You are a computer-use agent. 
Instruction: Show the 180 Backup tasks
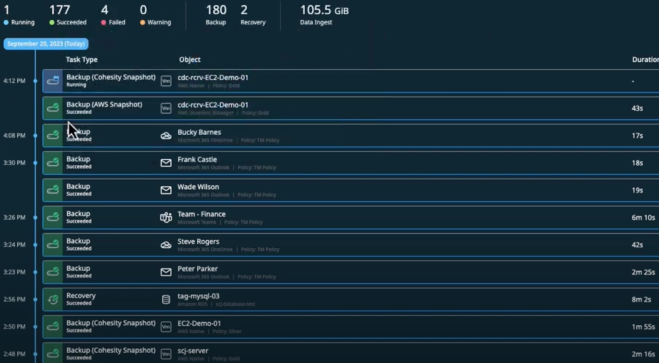tap(216, 15)
